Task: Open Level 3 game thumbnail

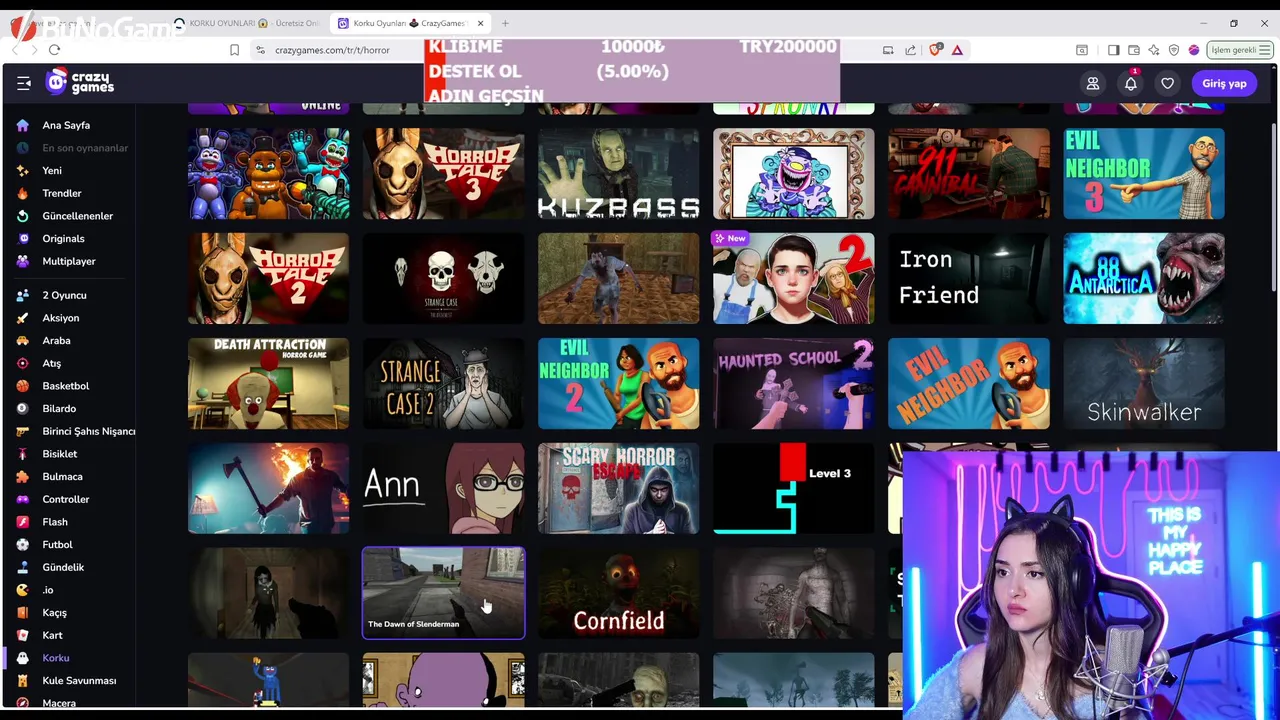Action: click(x=793, y=488)
